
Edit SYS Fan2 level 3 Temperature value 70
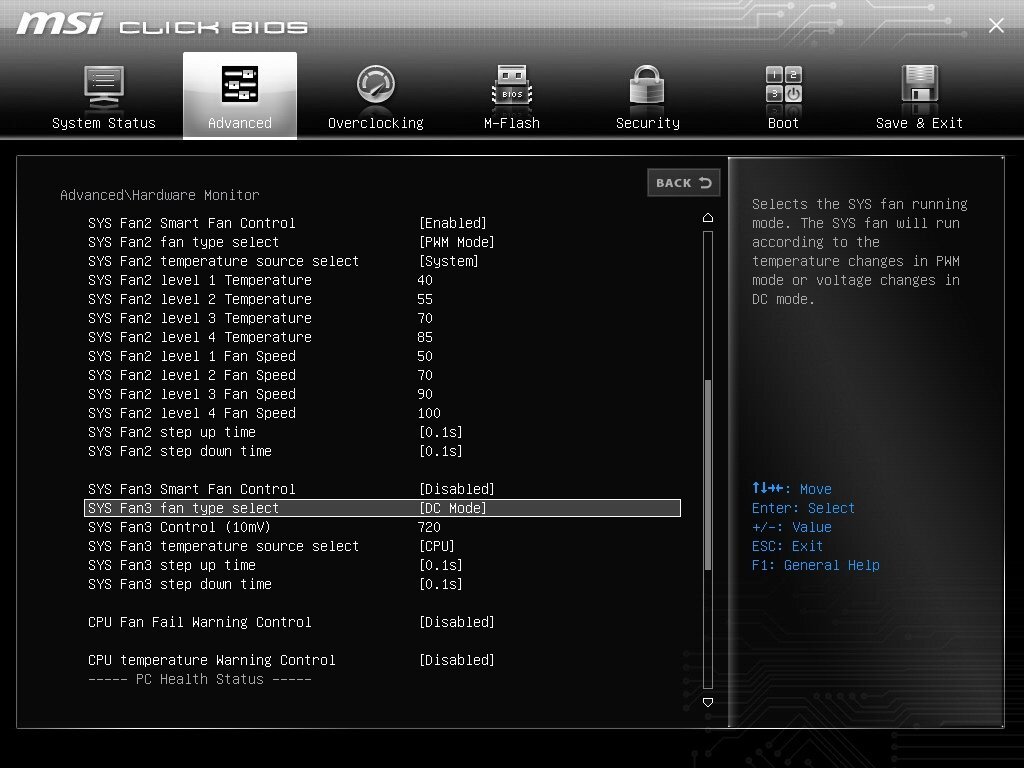(425, 318)
